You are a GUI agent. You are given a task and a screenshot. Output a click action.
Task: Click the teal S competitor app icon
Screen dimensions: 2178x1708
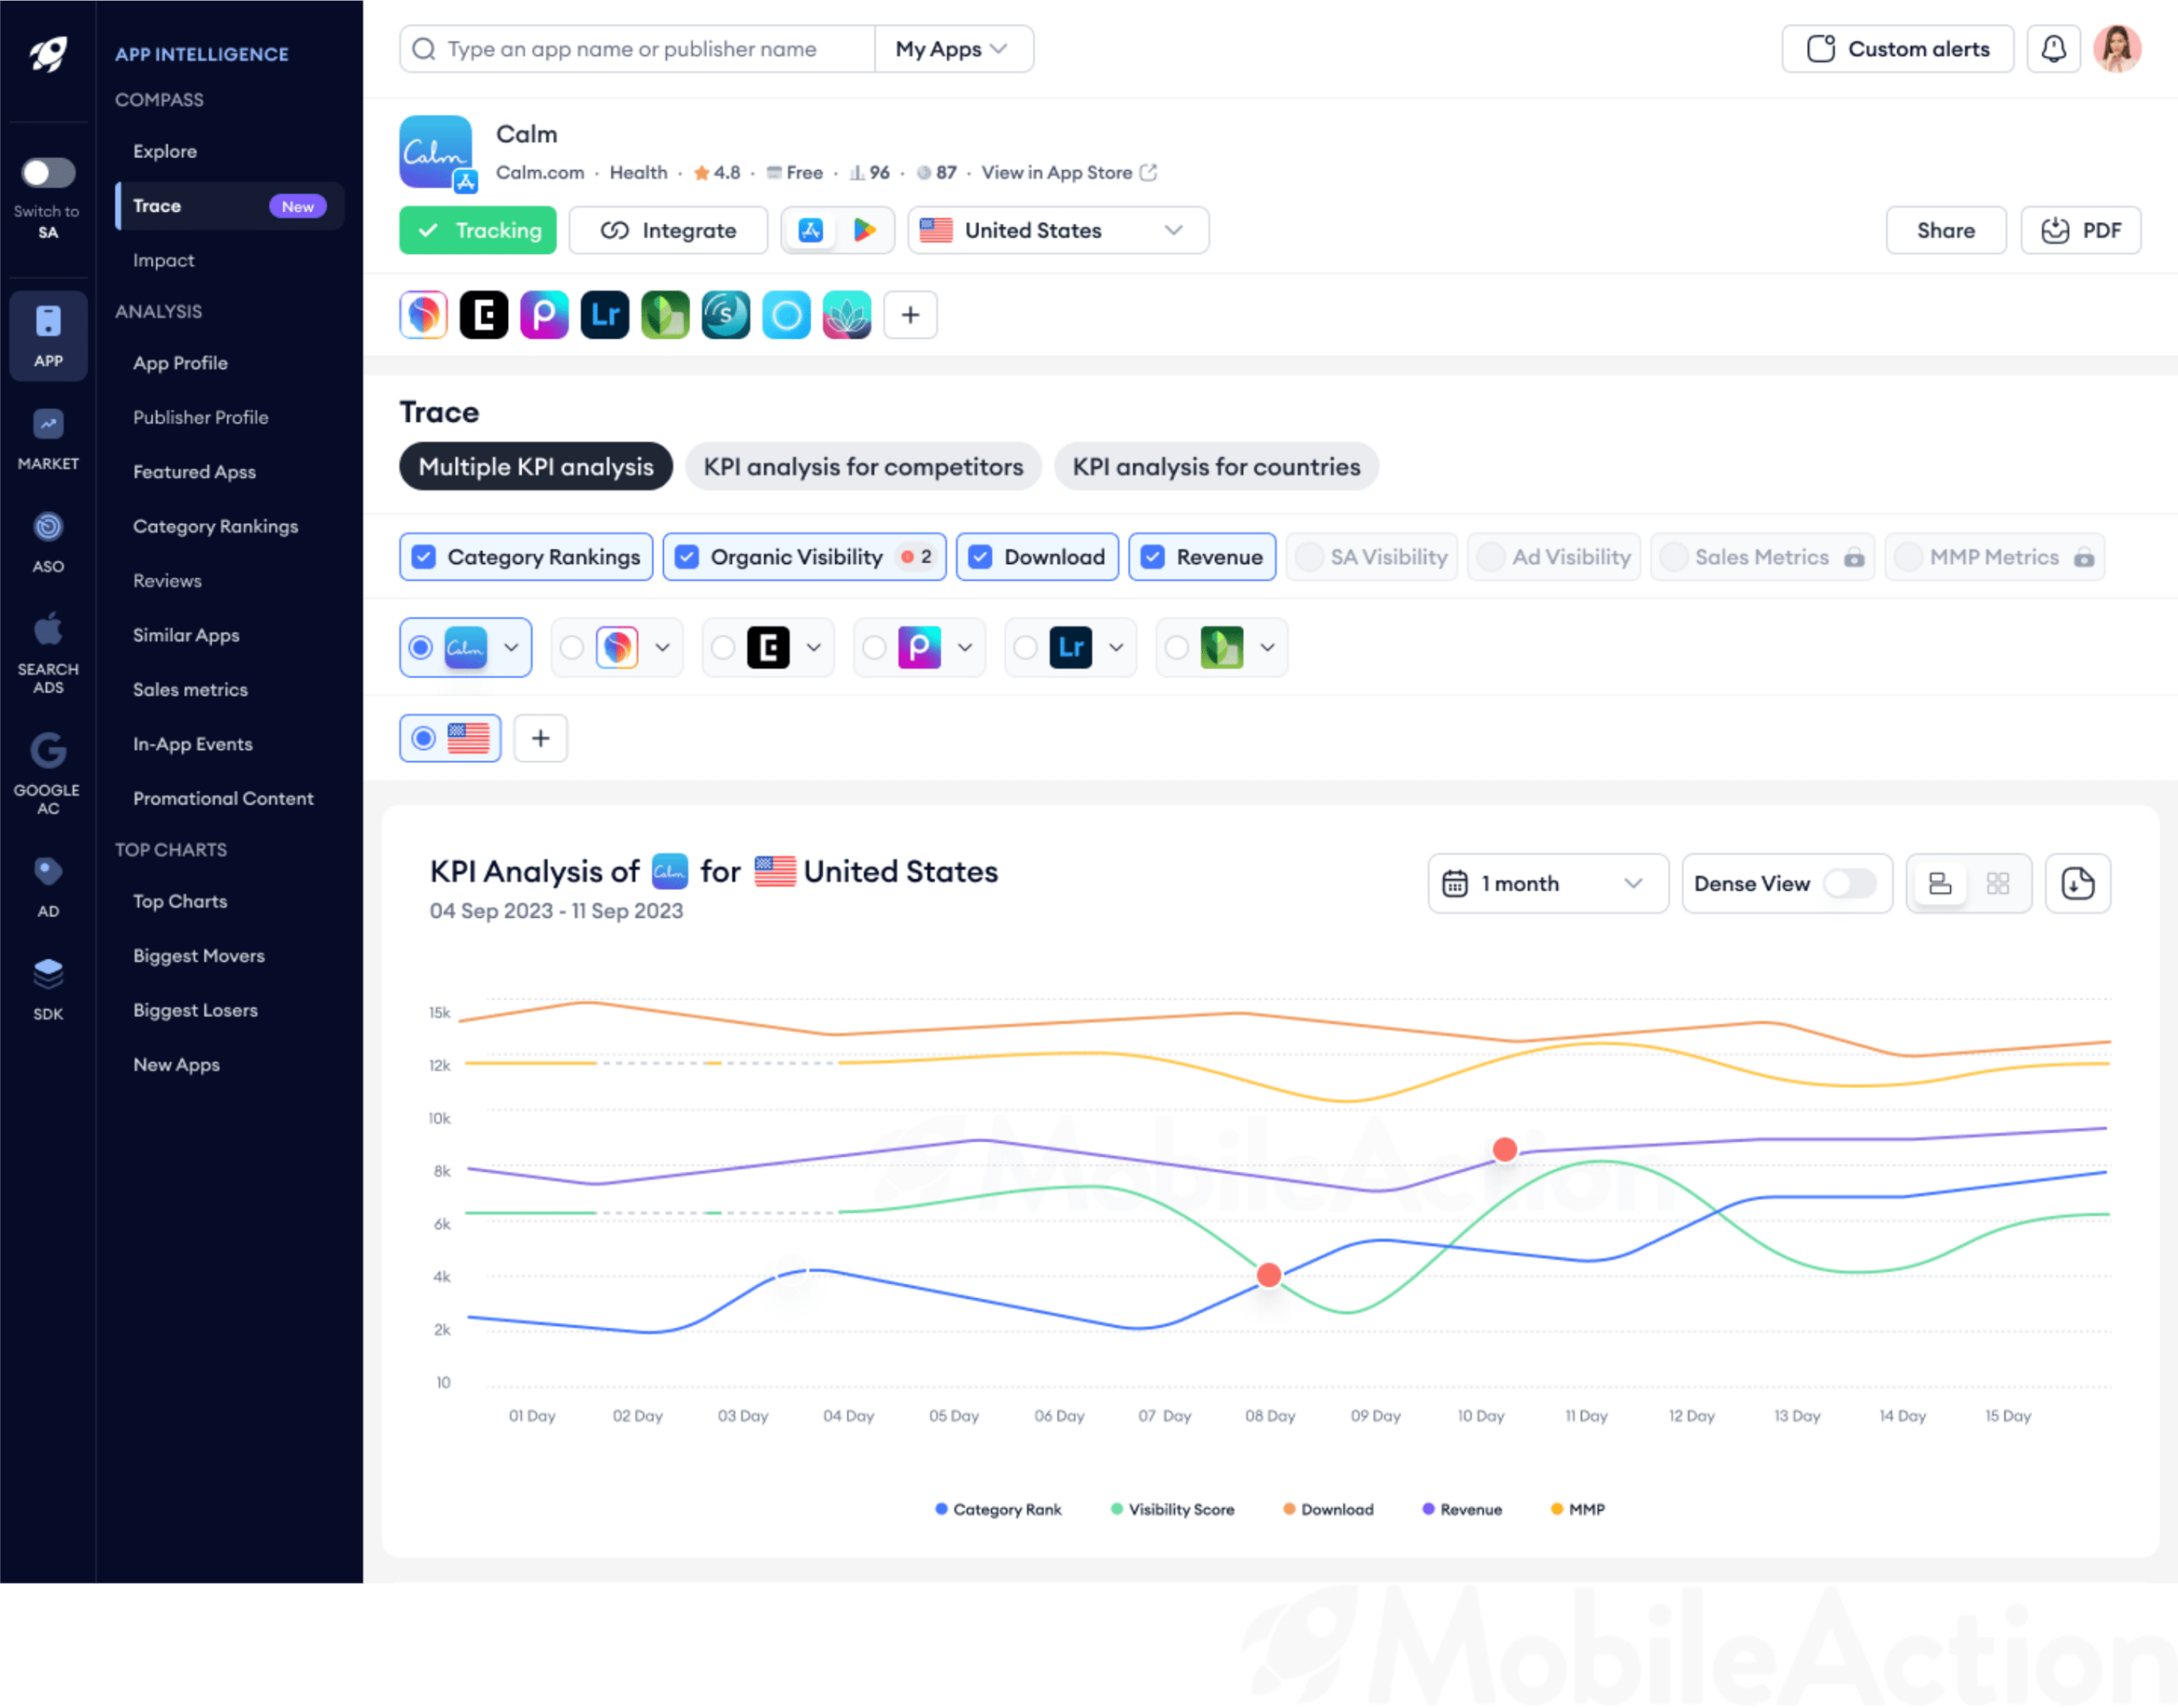click(x=725, y=315)
